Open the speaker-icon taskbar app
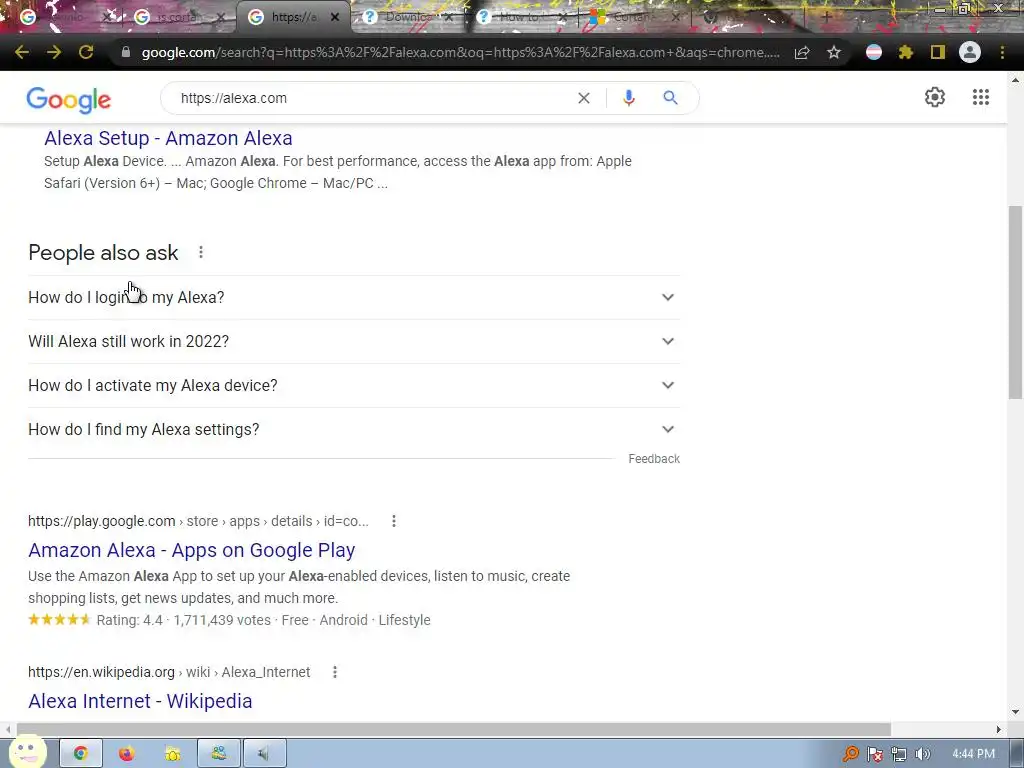Viewport: 1024px width, 768px height. click(264, 754)
